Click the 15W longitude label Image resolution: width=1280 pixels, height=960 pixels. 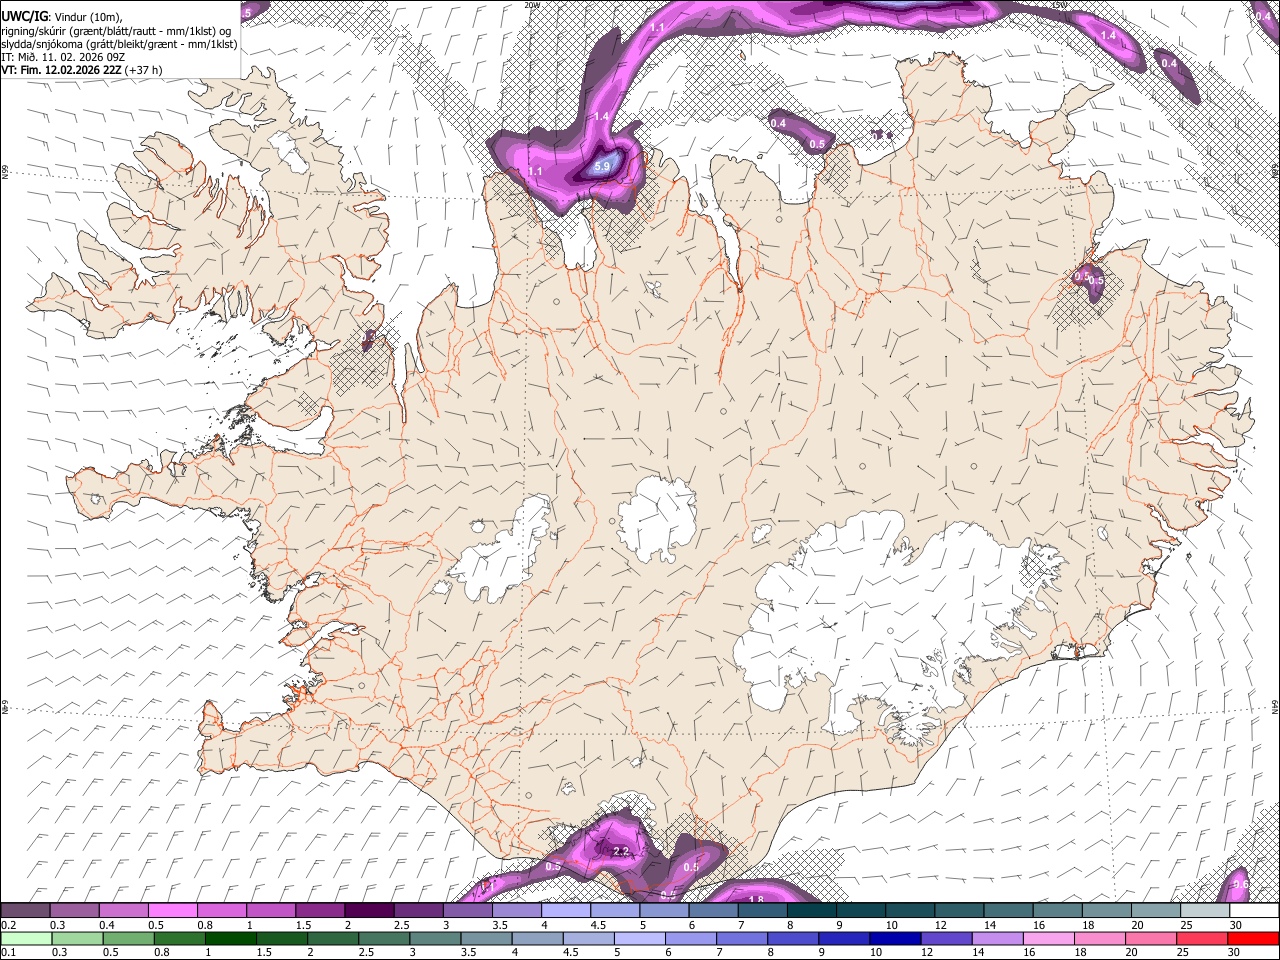point(1060,5)
